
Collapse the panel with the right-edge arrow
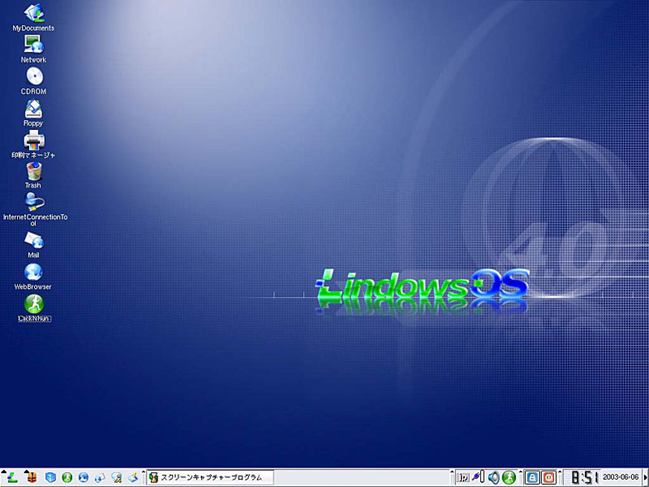[644, 478]
